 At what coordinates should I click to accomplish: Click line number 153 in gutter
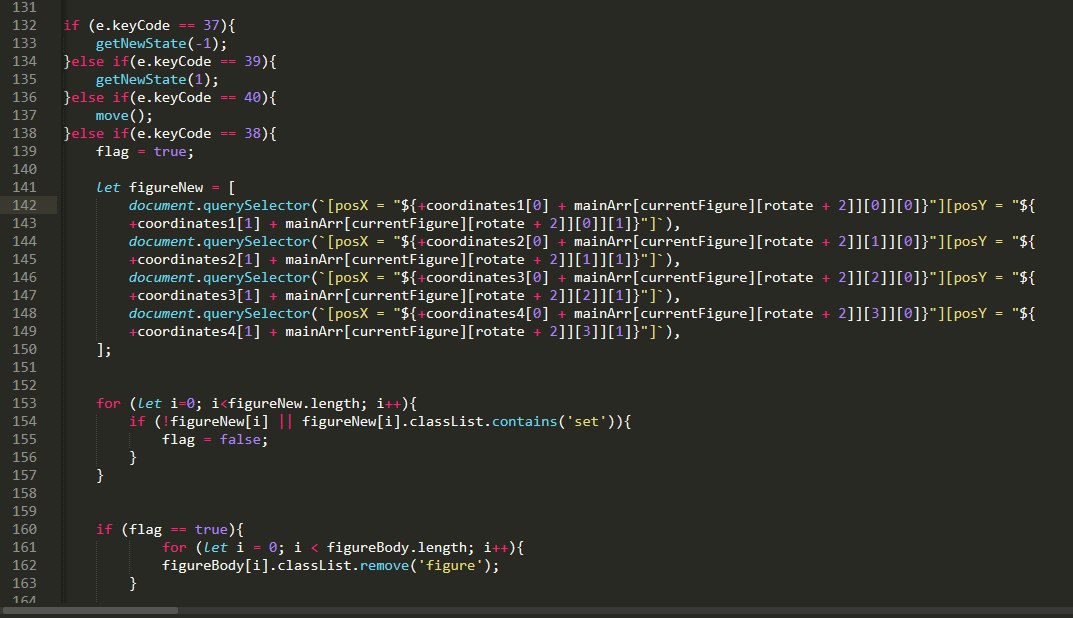[x=24, y=403]
